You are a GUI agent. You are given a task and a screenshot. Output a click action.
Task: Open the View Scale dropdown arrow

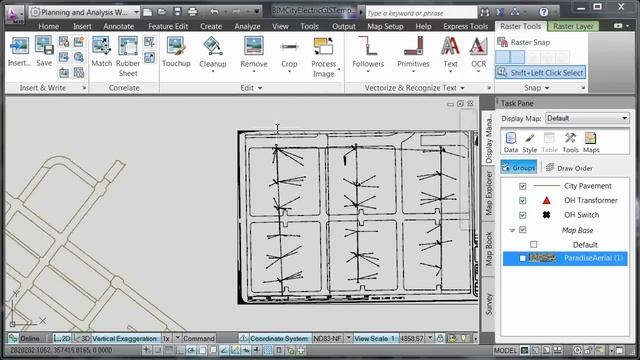coord(430,338)
